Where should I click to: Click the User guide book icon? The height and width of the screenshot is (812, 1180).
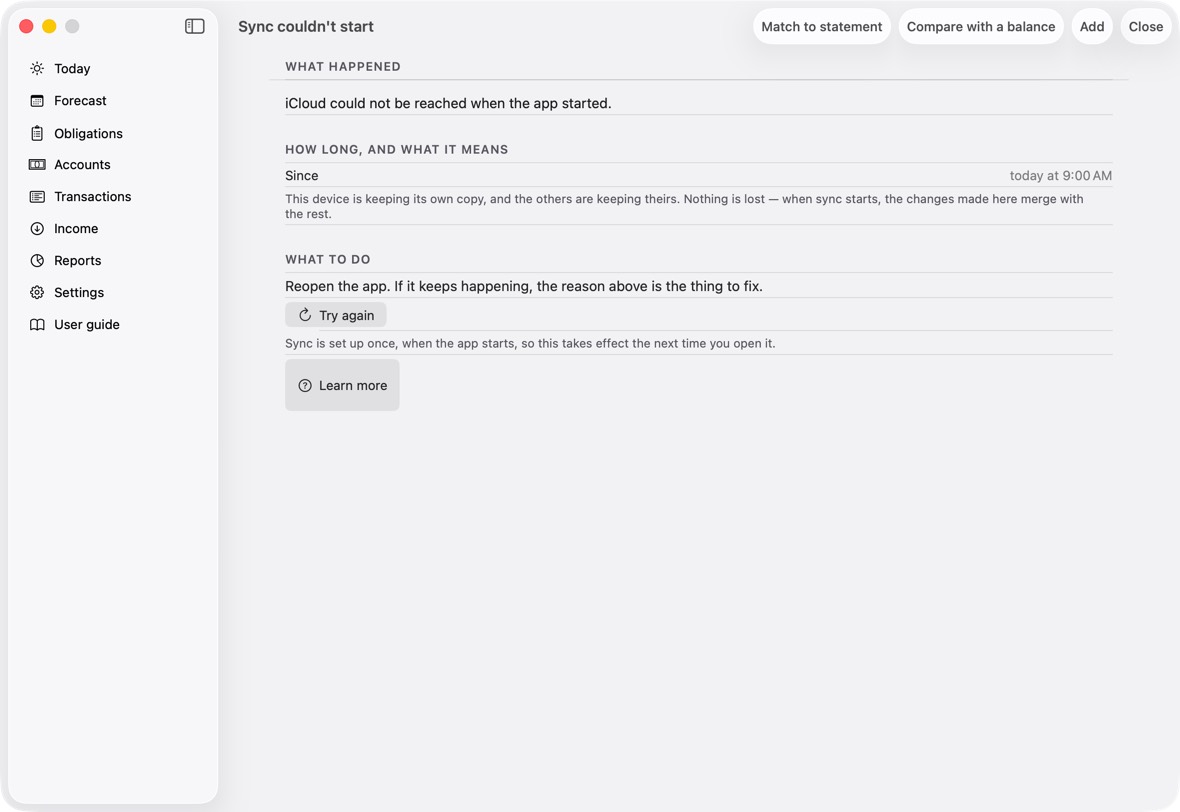[37, 324]
